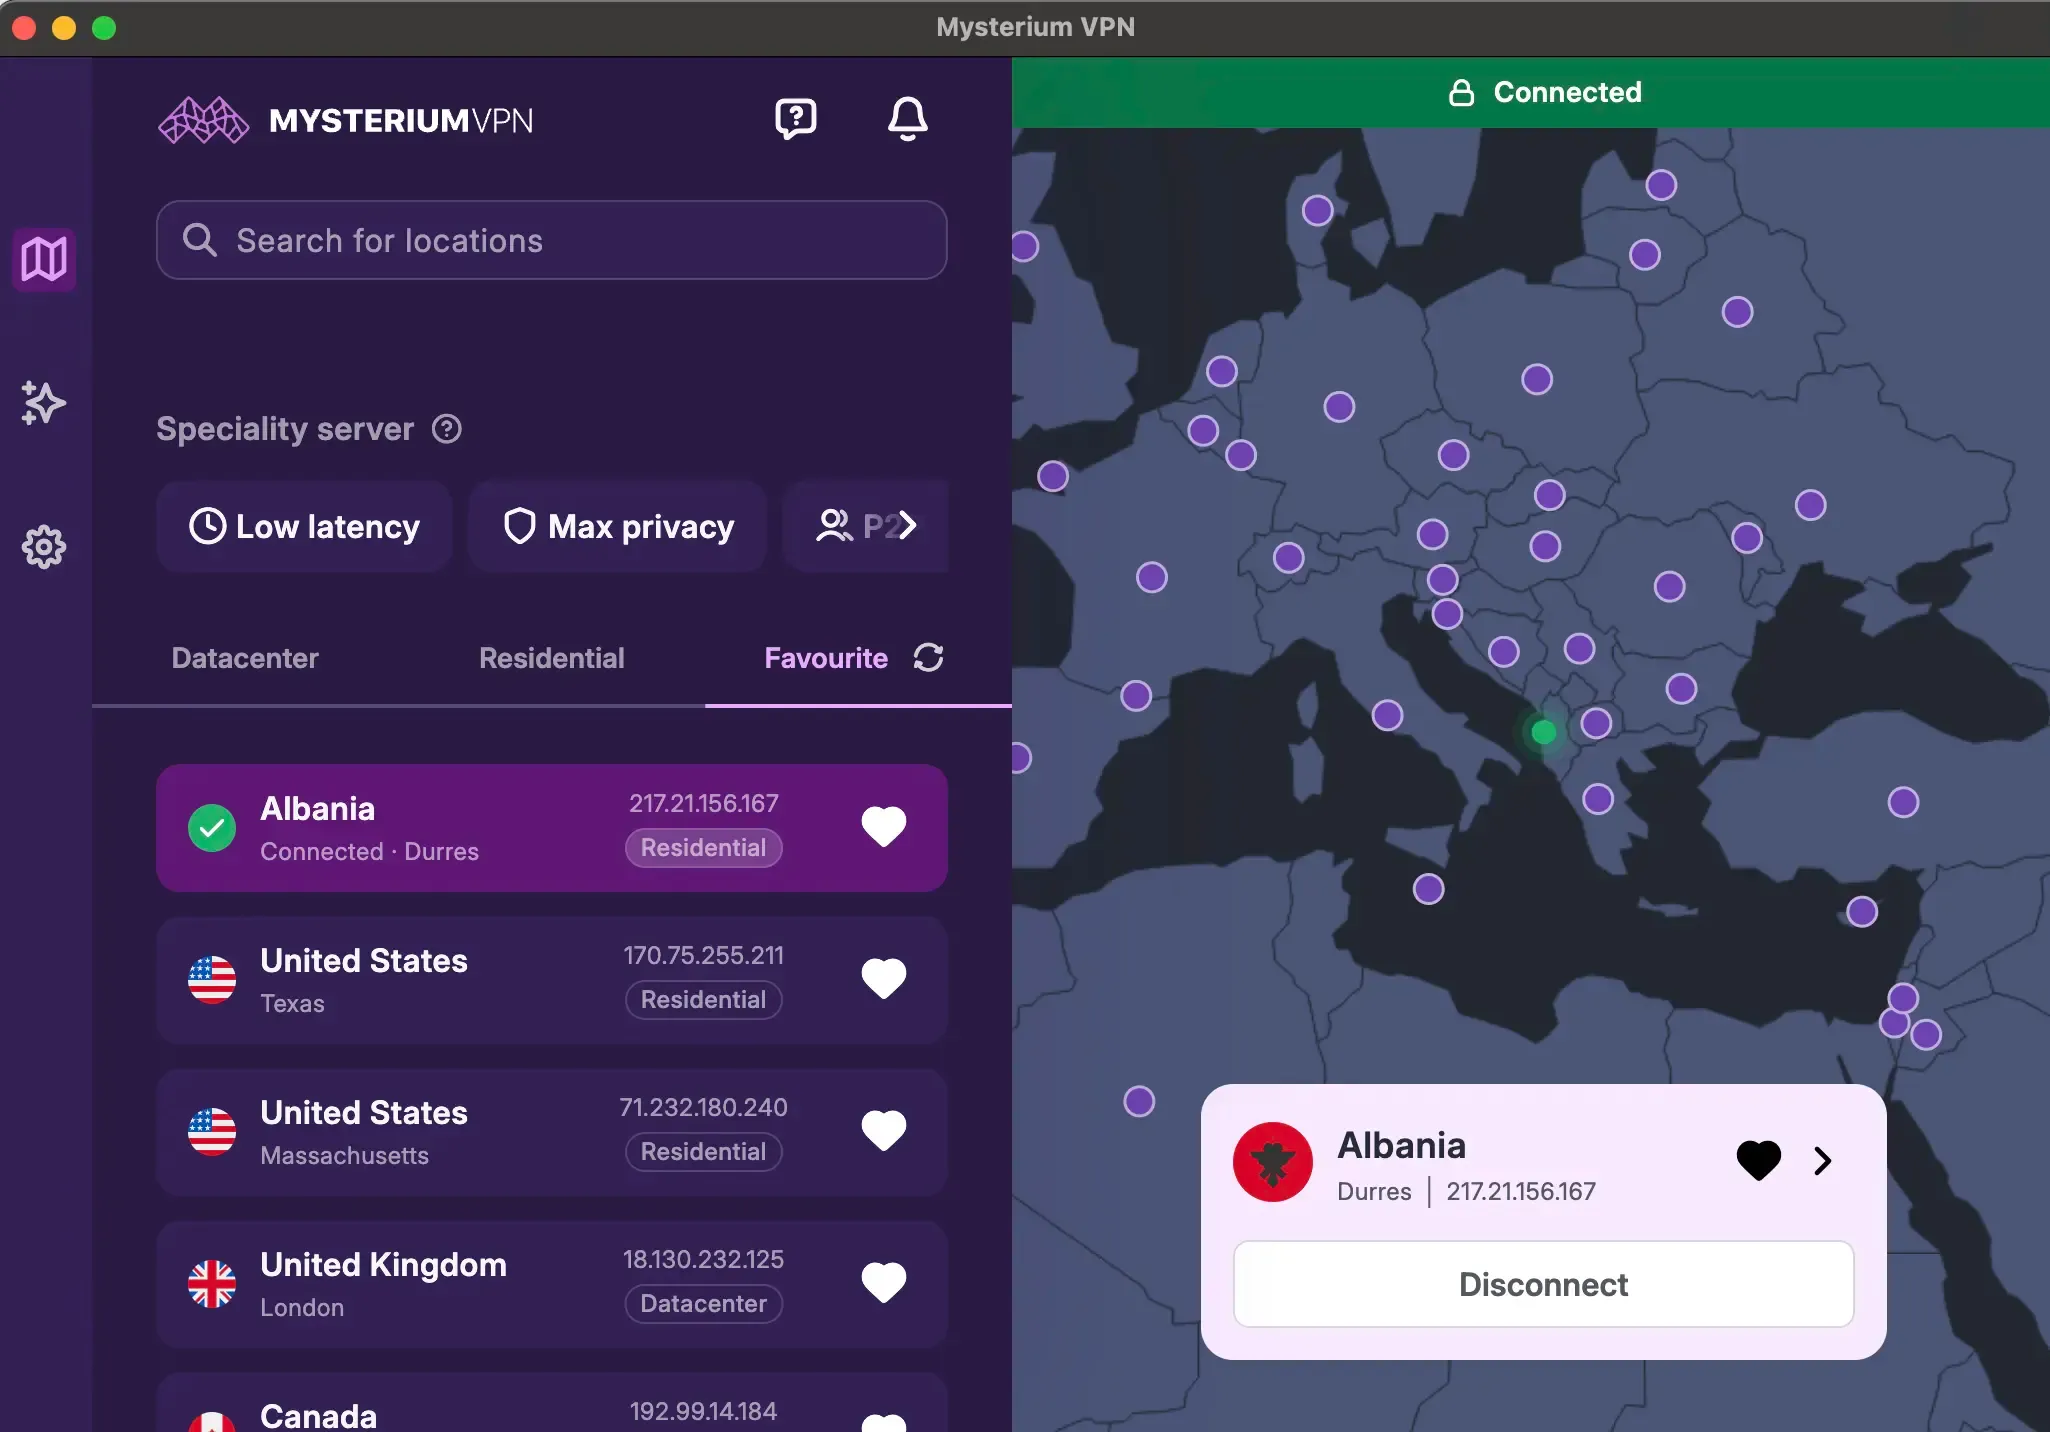Select the Albania Durres server row
The width and height of the screenshot is (2050, 1432).
click(x=552, y=828)
